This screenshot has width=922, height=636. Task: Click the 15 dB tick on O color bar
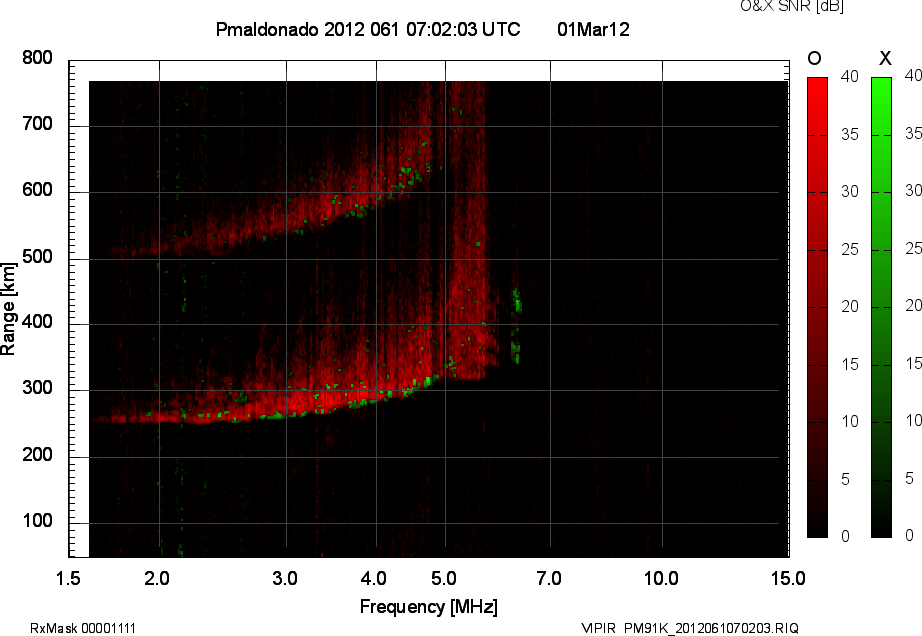(850, 364)
